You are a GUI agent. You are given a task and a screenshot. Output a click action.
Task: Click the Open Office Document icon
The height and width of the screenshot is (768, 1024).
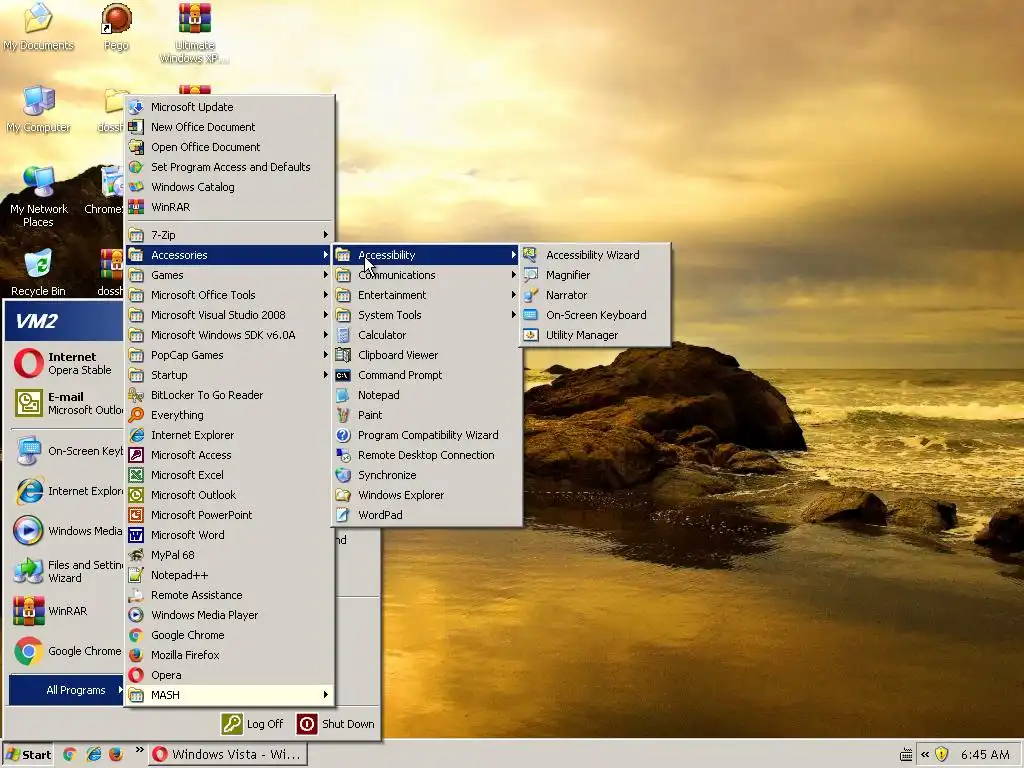pyautogui.click(x=136, y=147)
